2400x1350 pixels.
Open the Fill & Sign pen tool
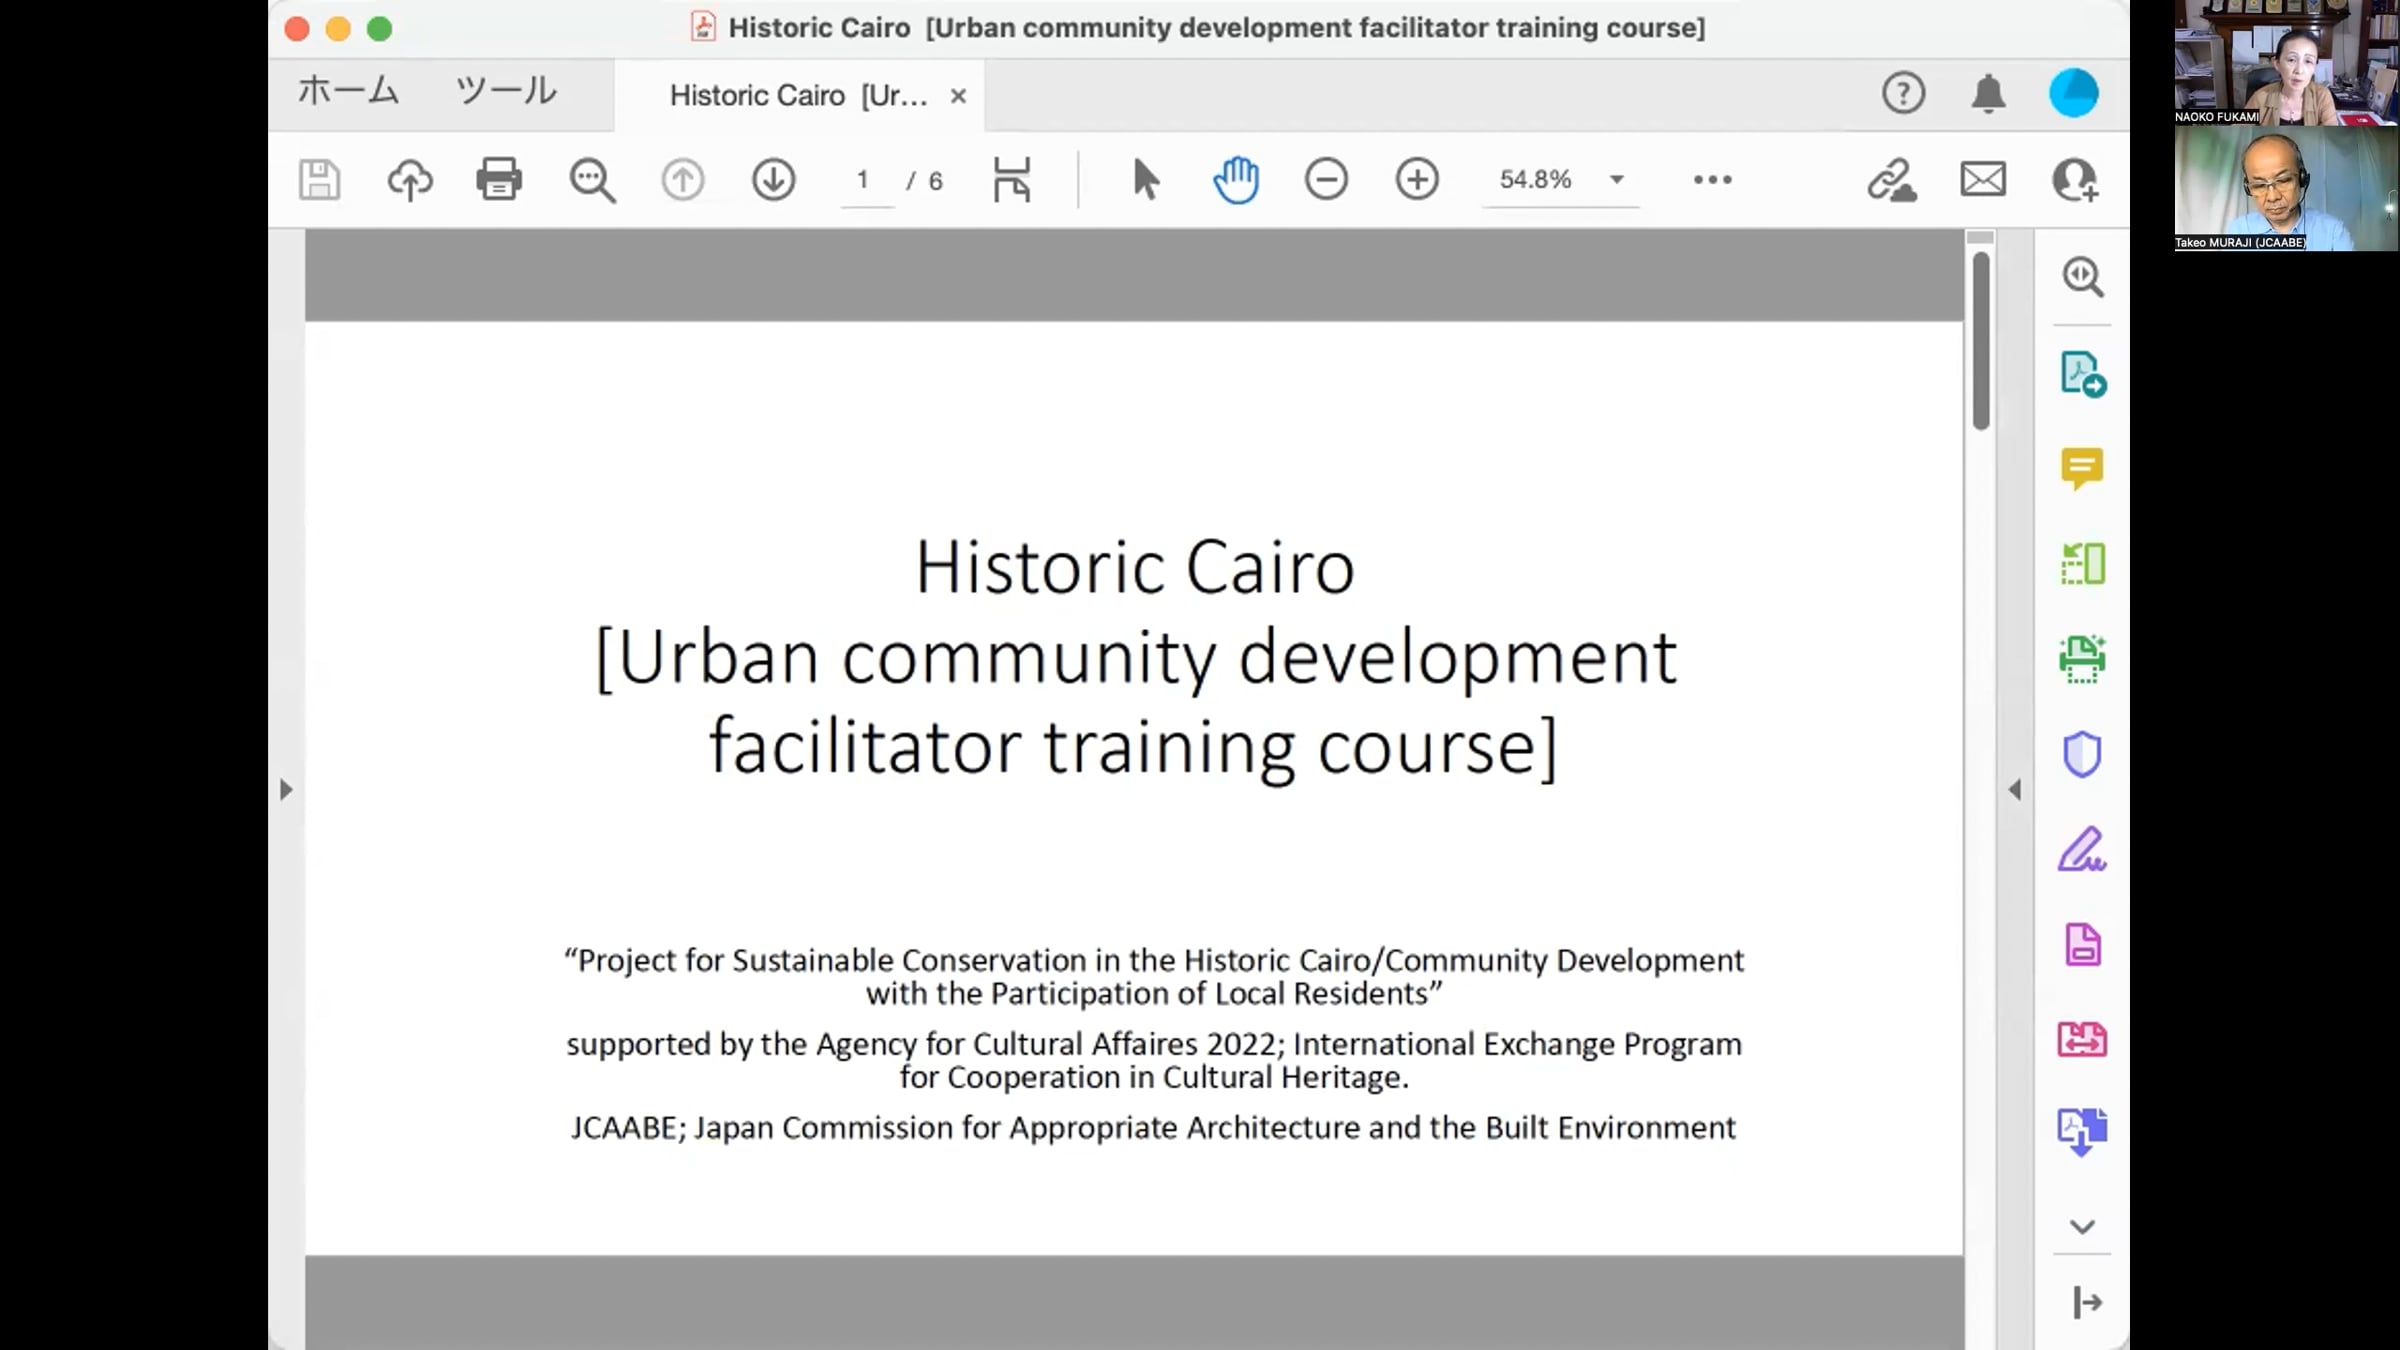[x=2082, y=849]
